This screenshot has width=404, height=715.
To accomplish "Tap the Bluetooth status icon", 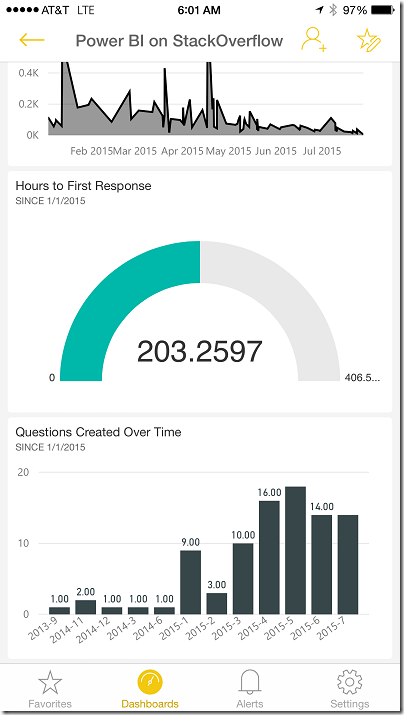I will tap(333, 10).
